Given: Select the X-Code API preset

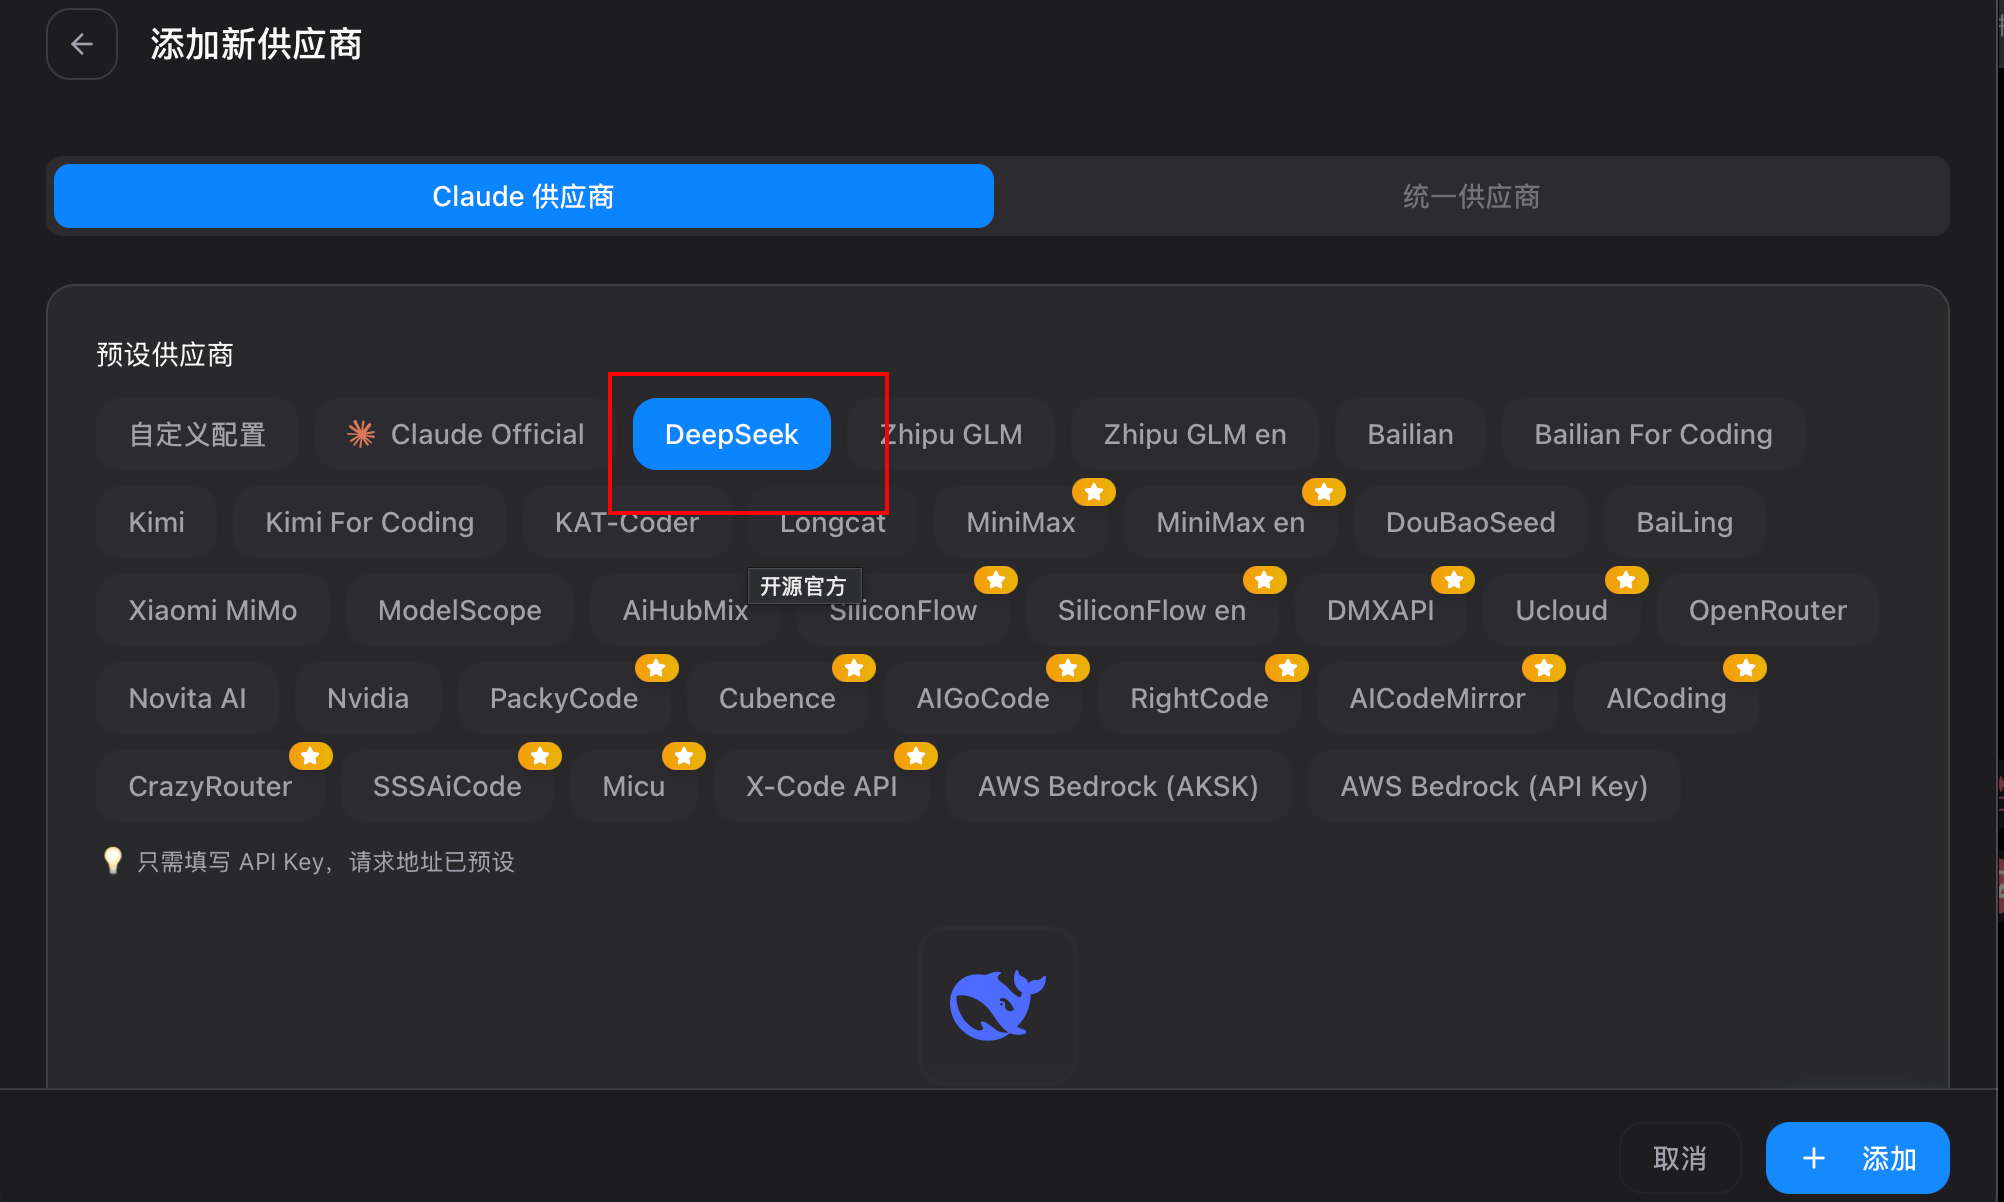Looking at the screenshot, I should pos(821,786).
